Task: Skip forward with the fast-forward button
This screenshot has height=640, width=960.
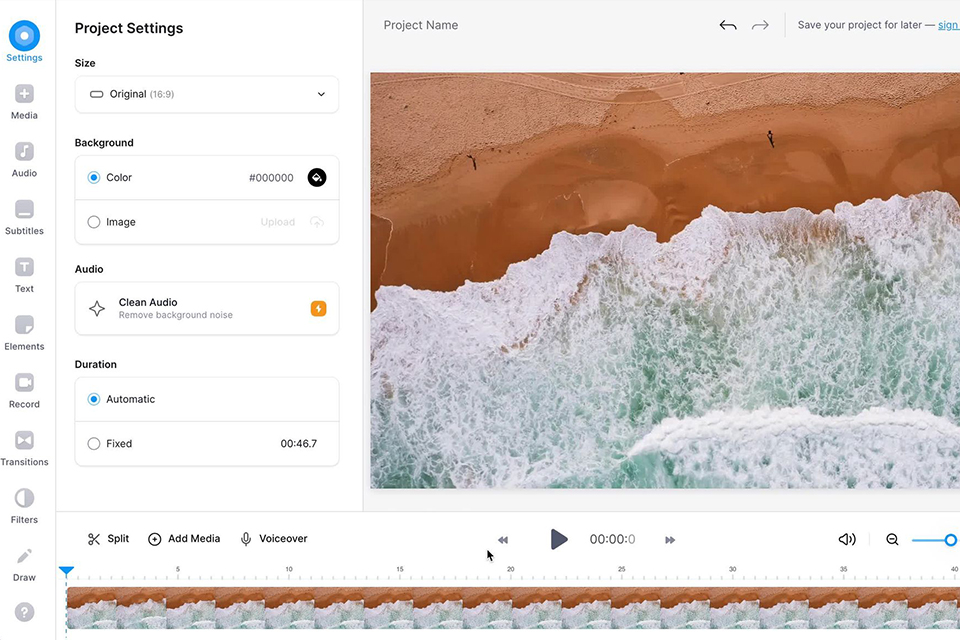Action: coord(670,540)
